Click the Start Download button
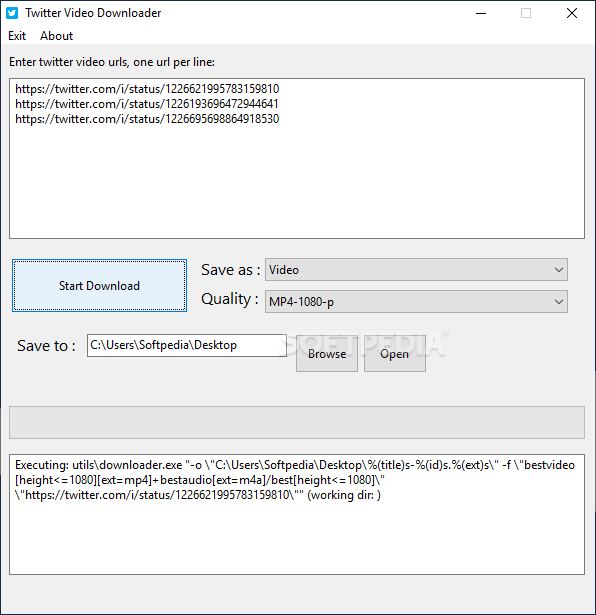The image size is (596, 615). coord(99,286)
